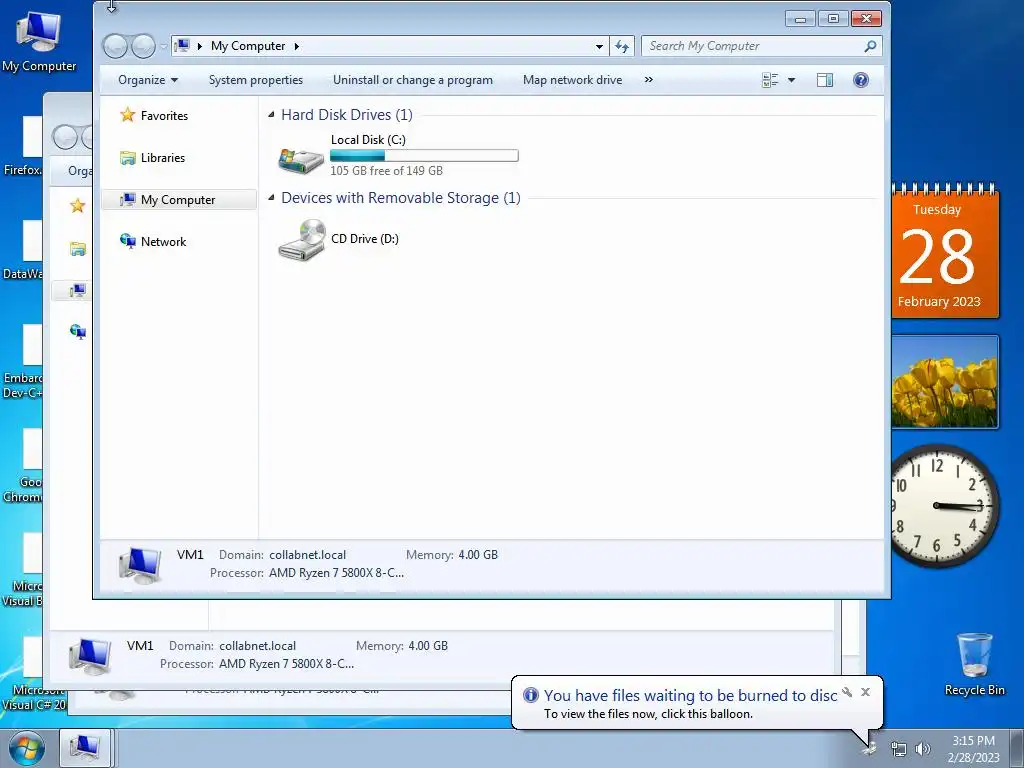Click the AMD Ryzen 7 processor text in front window
This screenshot has height=768, width=1024.
(336, 573)
